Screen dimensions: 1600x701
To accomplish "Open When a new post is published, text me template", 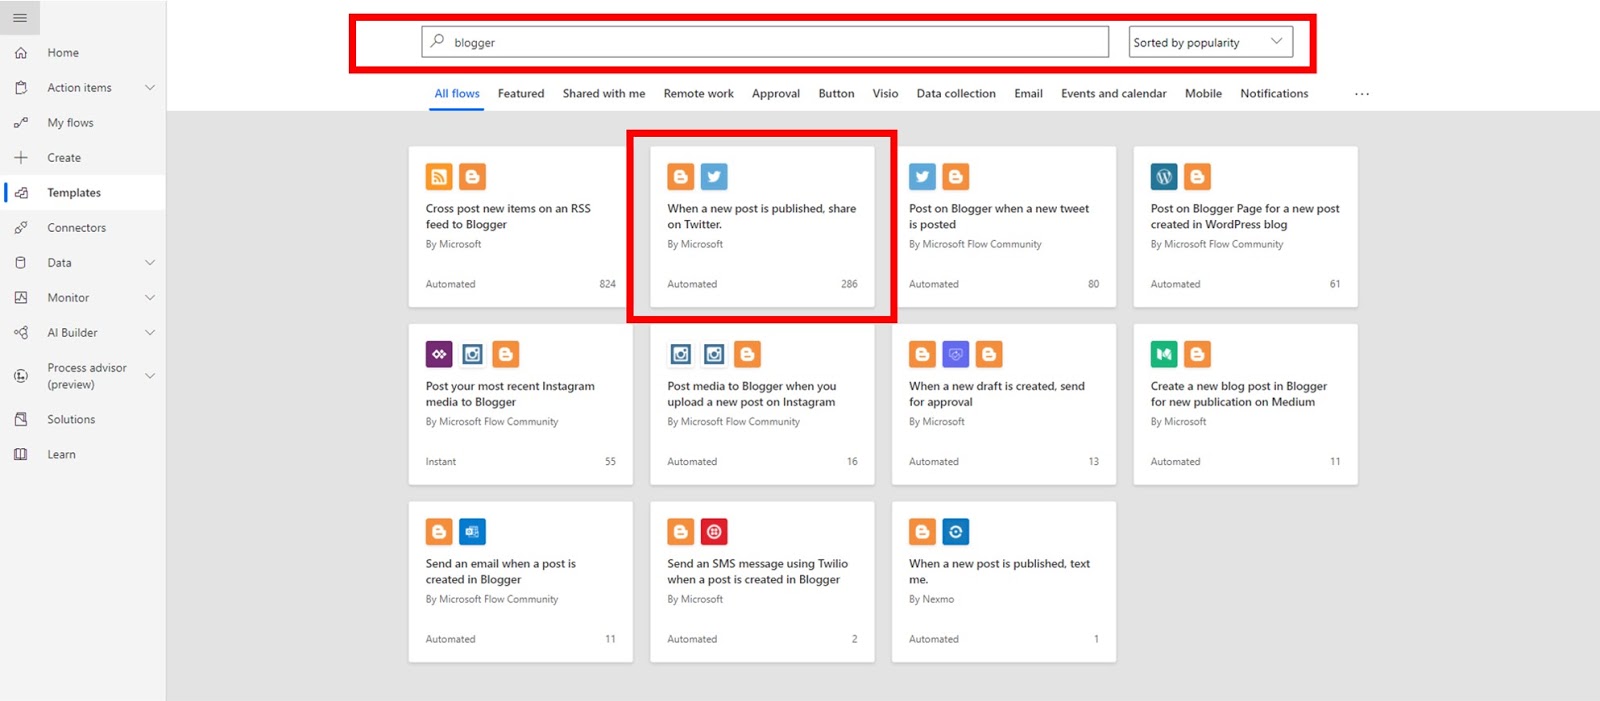I will click(x=1004, y=582).
